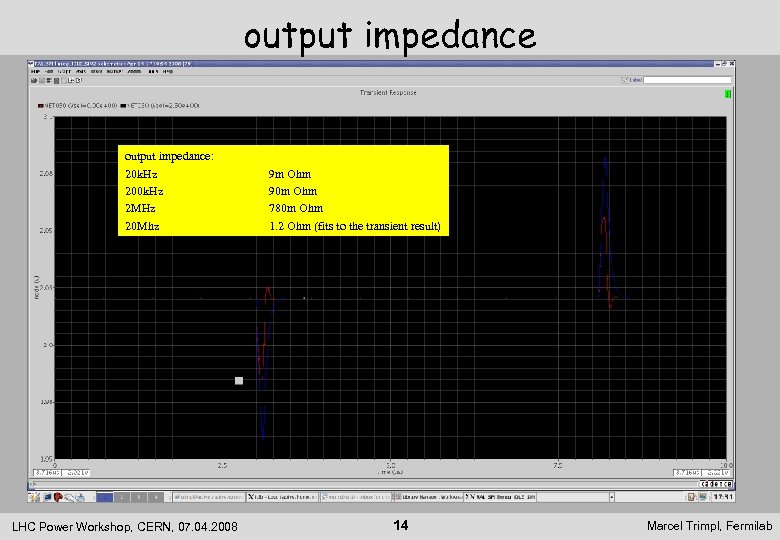This screenshot has width=780, height=540.
Task: Activate the Library Manager taskbar button
Action: pyautogui.click(x=428, y=497)
